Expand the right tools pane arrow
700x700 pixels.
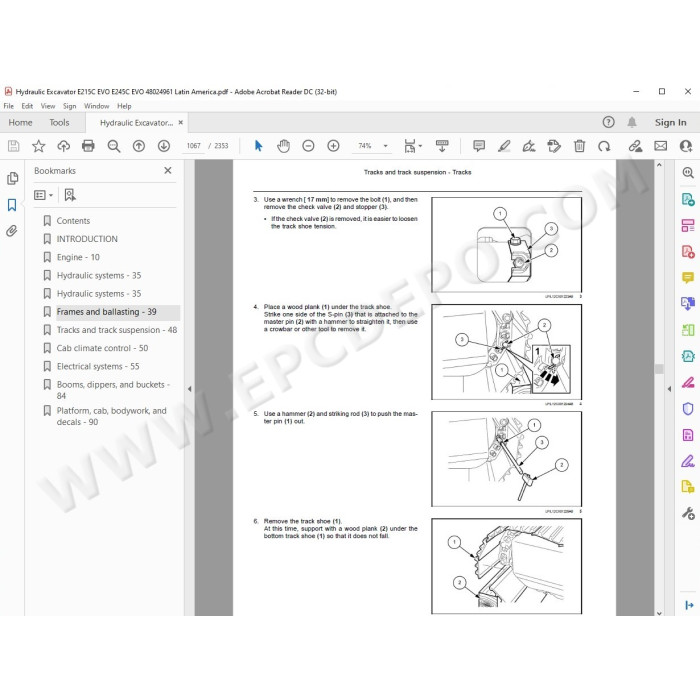[x=669, y=389]
